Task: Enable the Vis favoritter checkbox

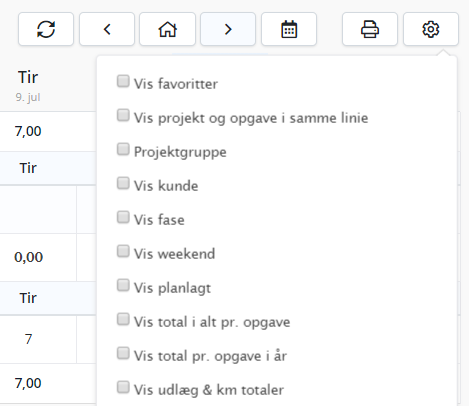Action: [x=123, y=81]
